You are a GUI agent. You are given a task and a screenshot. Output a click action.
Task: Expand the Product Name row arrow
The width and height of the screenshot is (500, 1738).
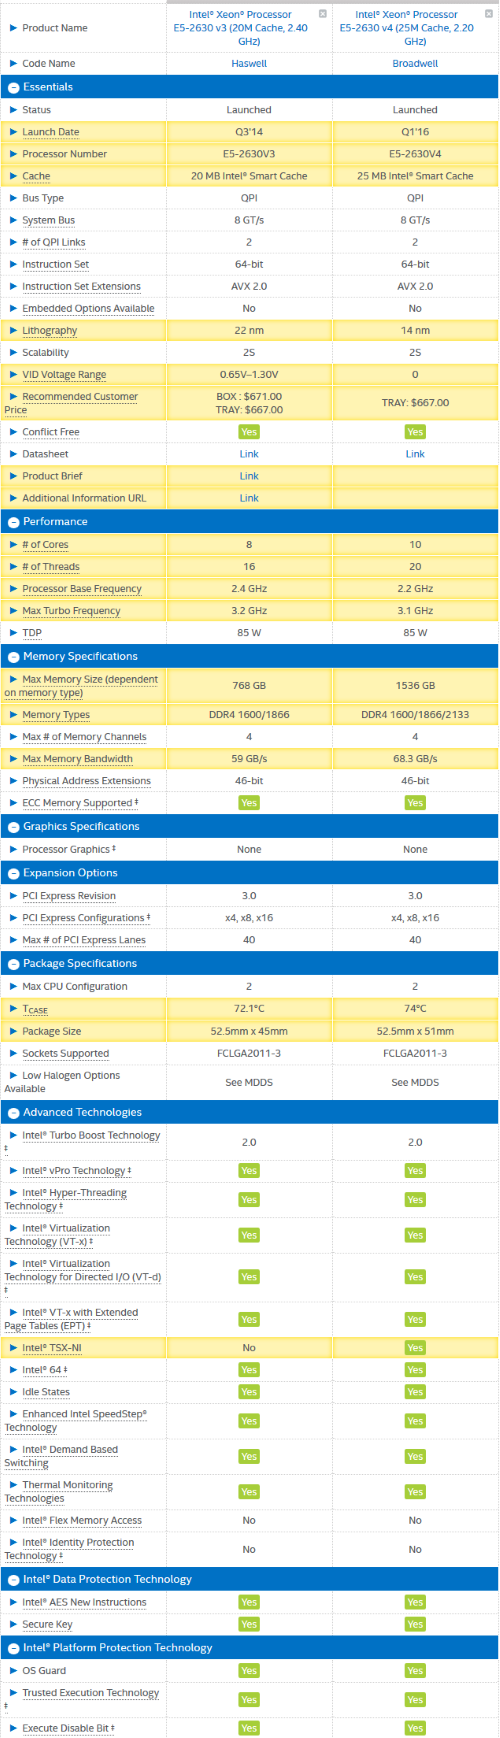click(13, 28)
